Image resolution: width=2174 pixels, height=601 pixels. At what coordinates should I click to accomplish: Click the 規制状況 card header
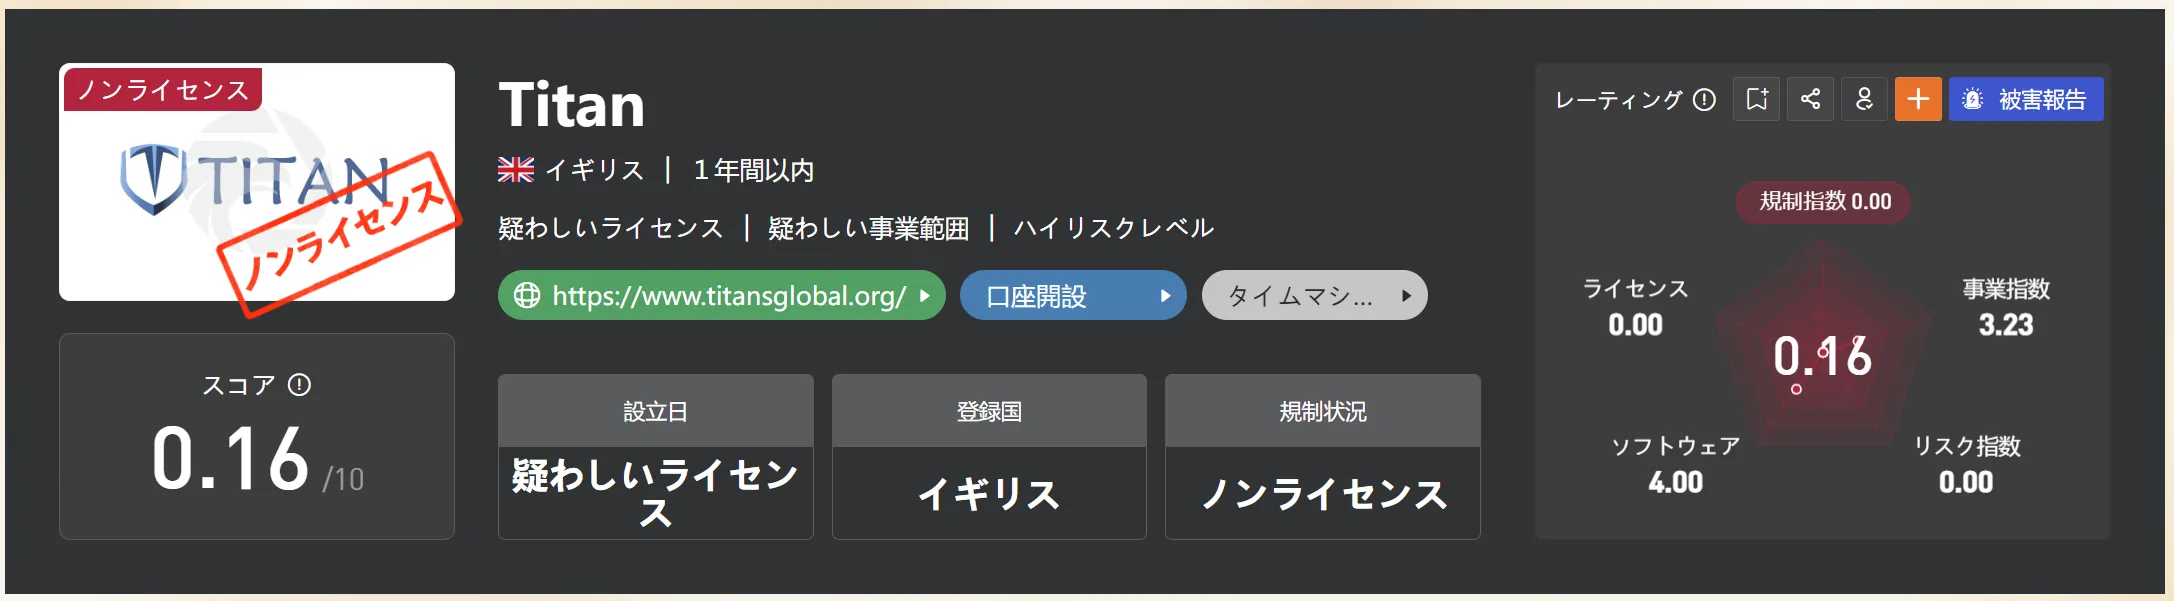pos(1322,411)
